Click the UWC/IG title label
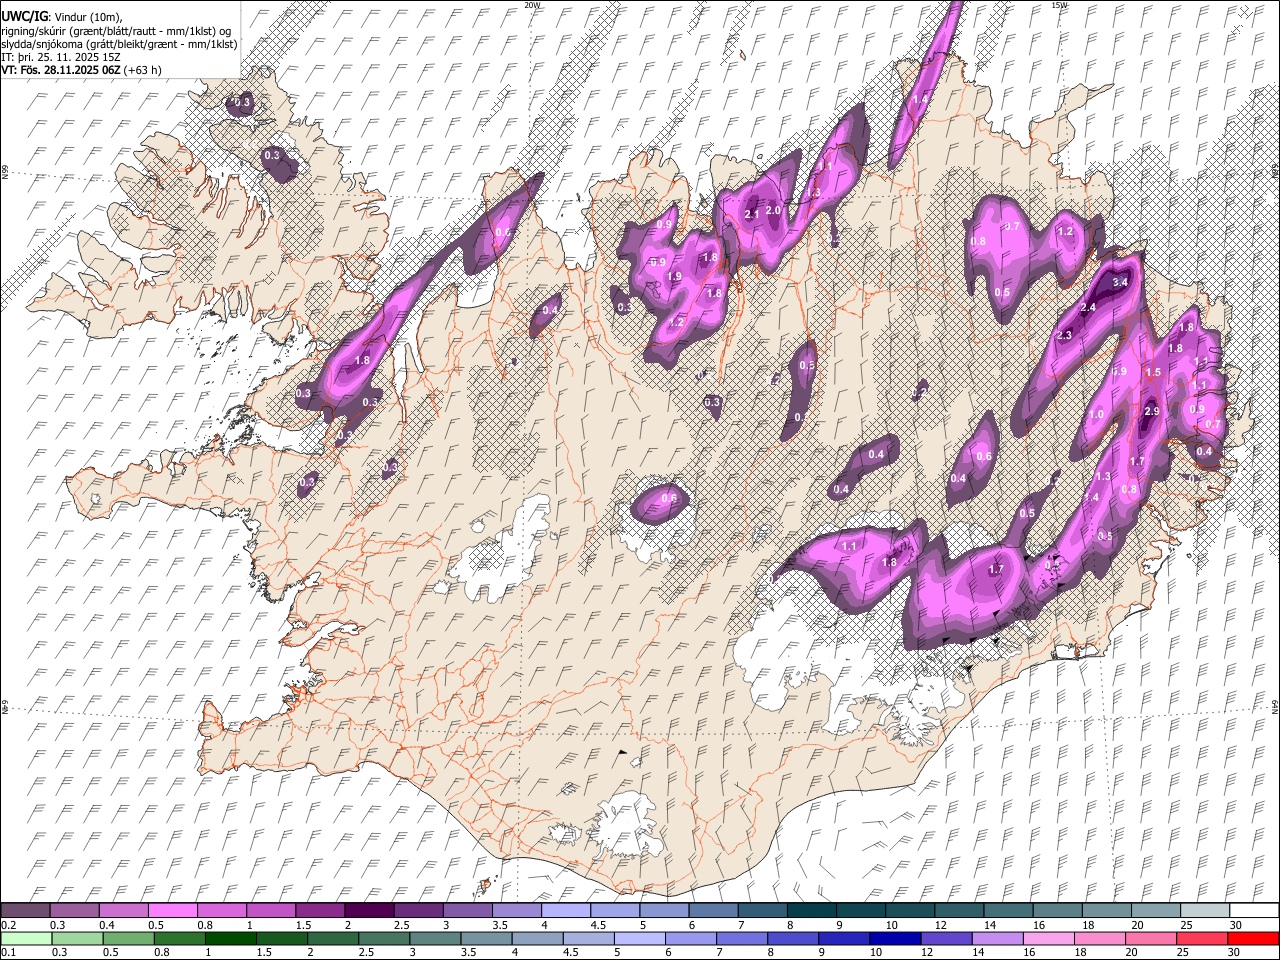This screenshot has height=960, width=1280. click(x=24, y=17)
